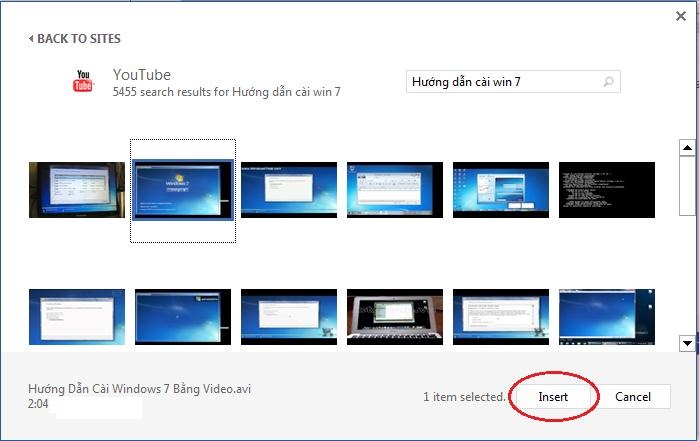Close the dialog with the X icon
Screen dimensions: 699x441
(681, 16)
